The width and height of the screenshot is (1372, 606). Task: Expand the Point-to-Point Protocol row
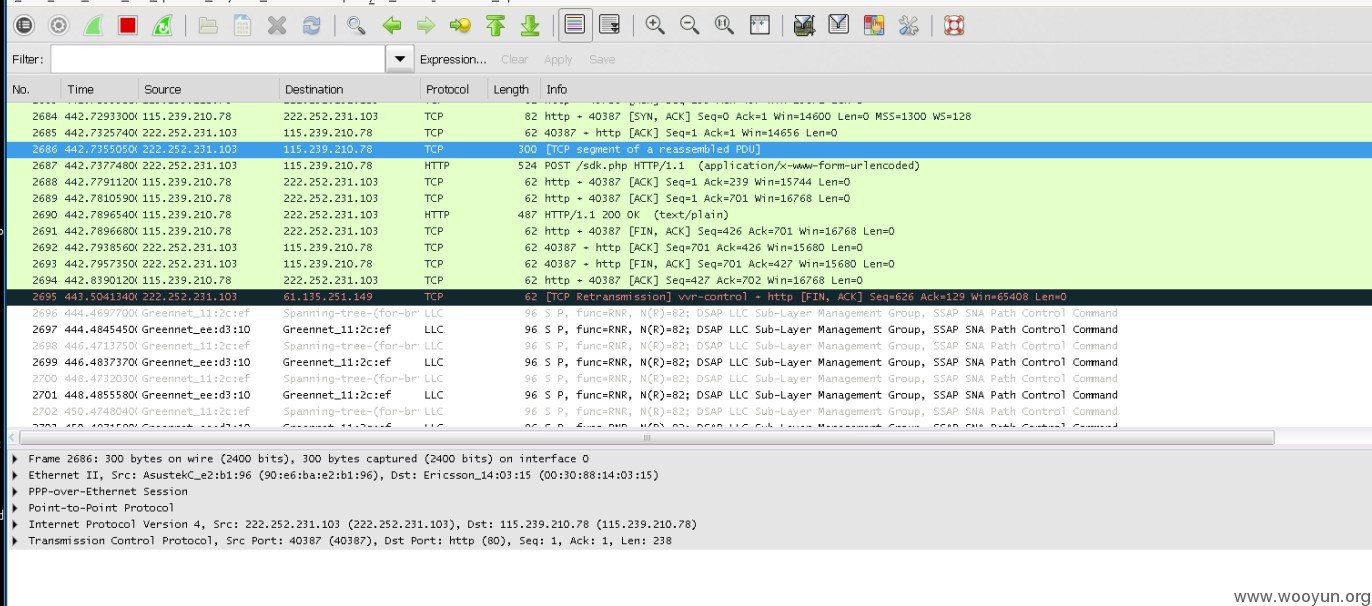(15, 507)
